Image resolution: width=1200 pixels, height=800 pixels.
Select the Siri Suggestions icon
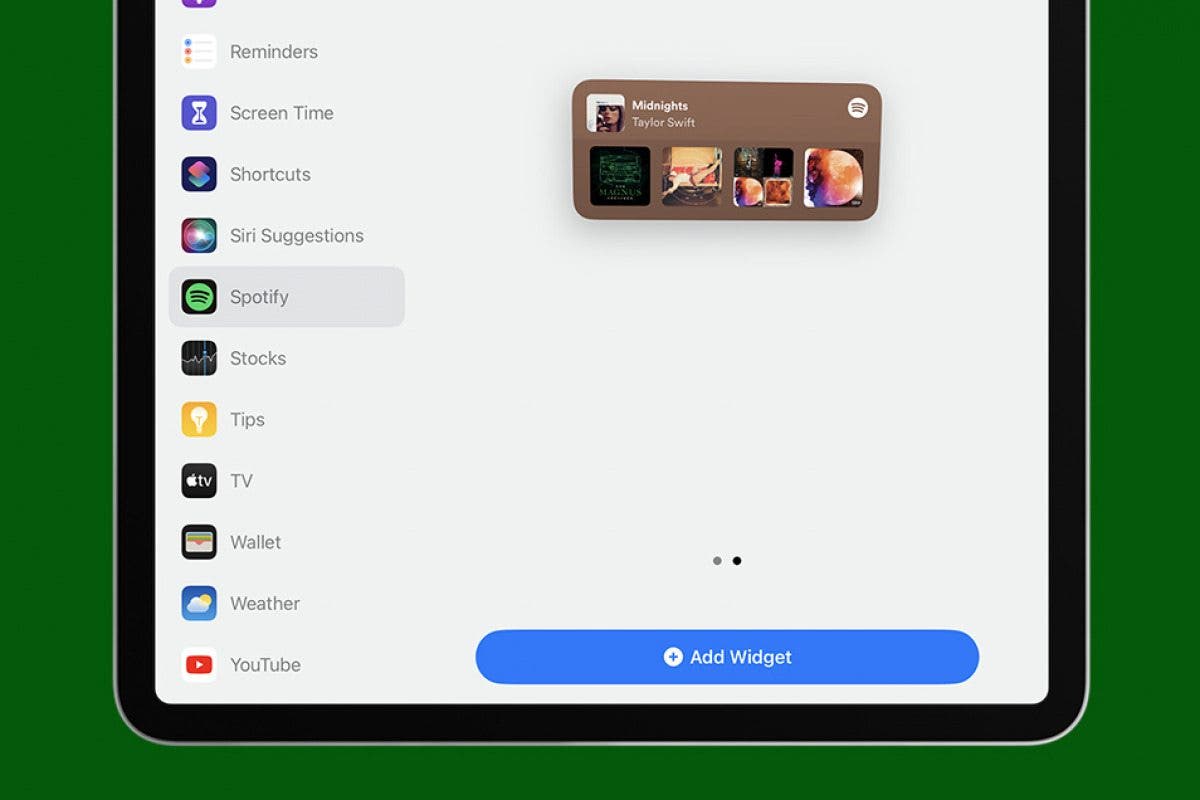pos(199,236)
